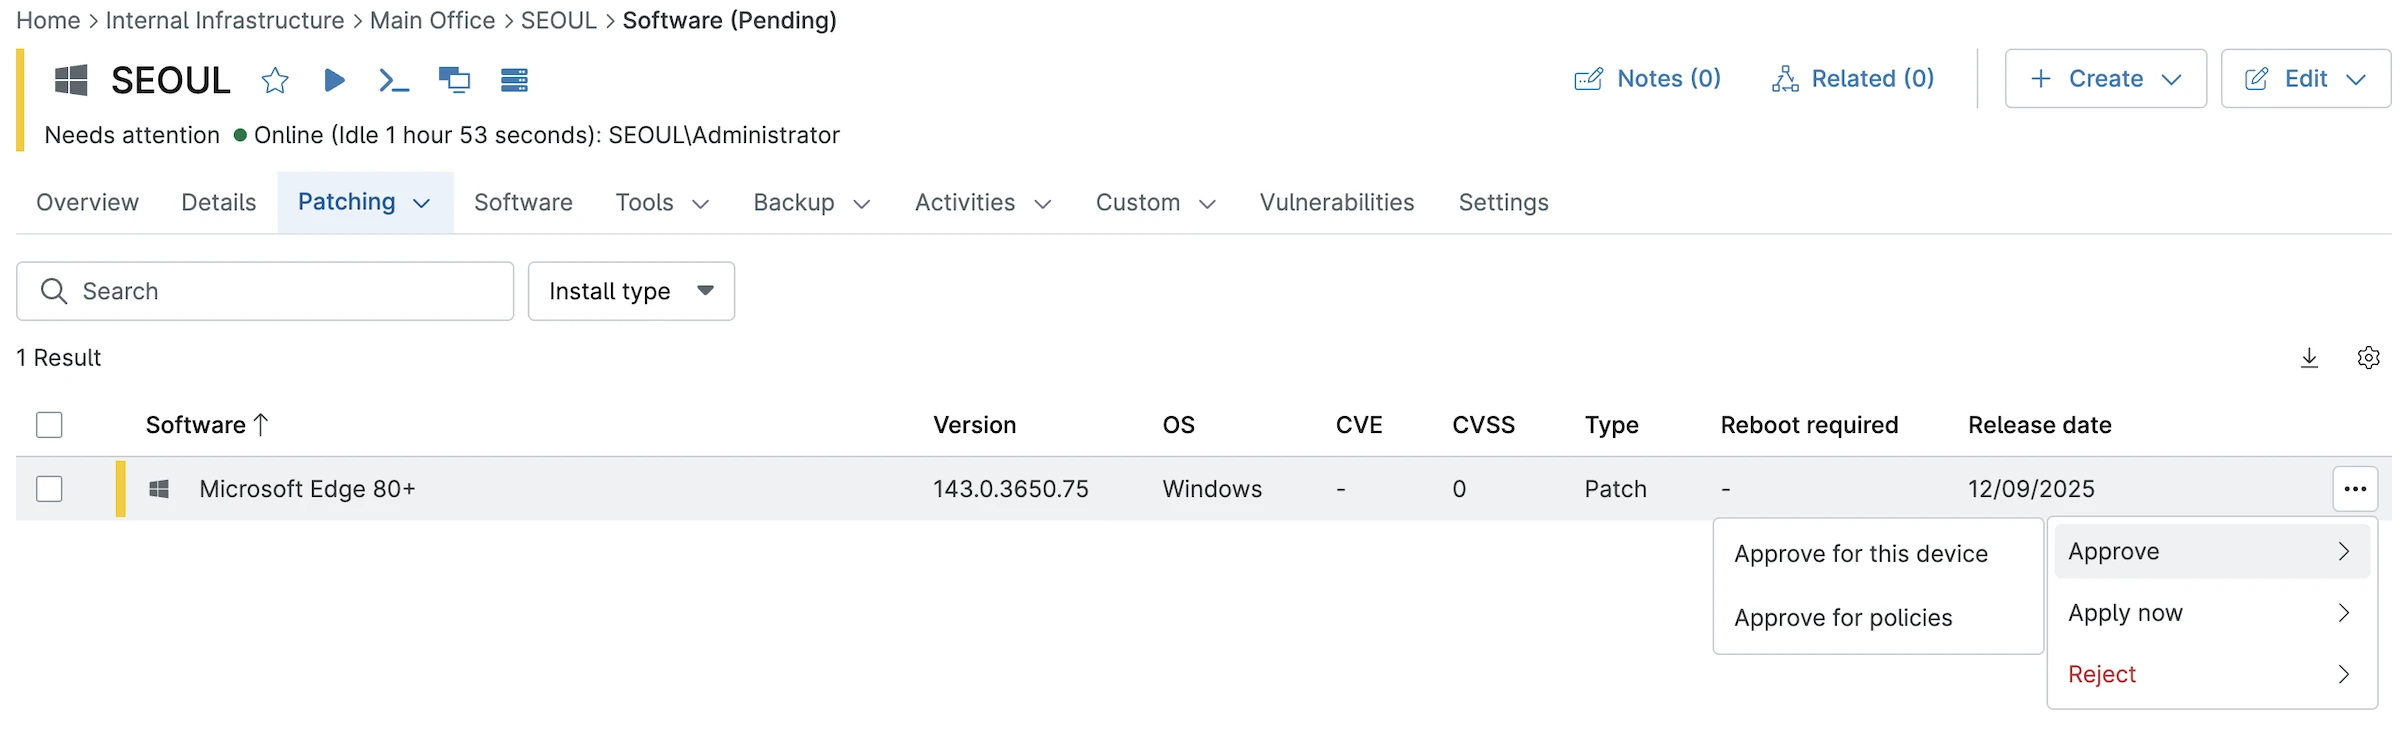The width and height of the screenshot is (2404, 738).
Task: Click the Patch type cell
Action: pyautogui.click(x=1615, y=489)
